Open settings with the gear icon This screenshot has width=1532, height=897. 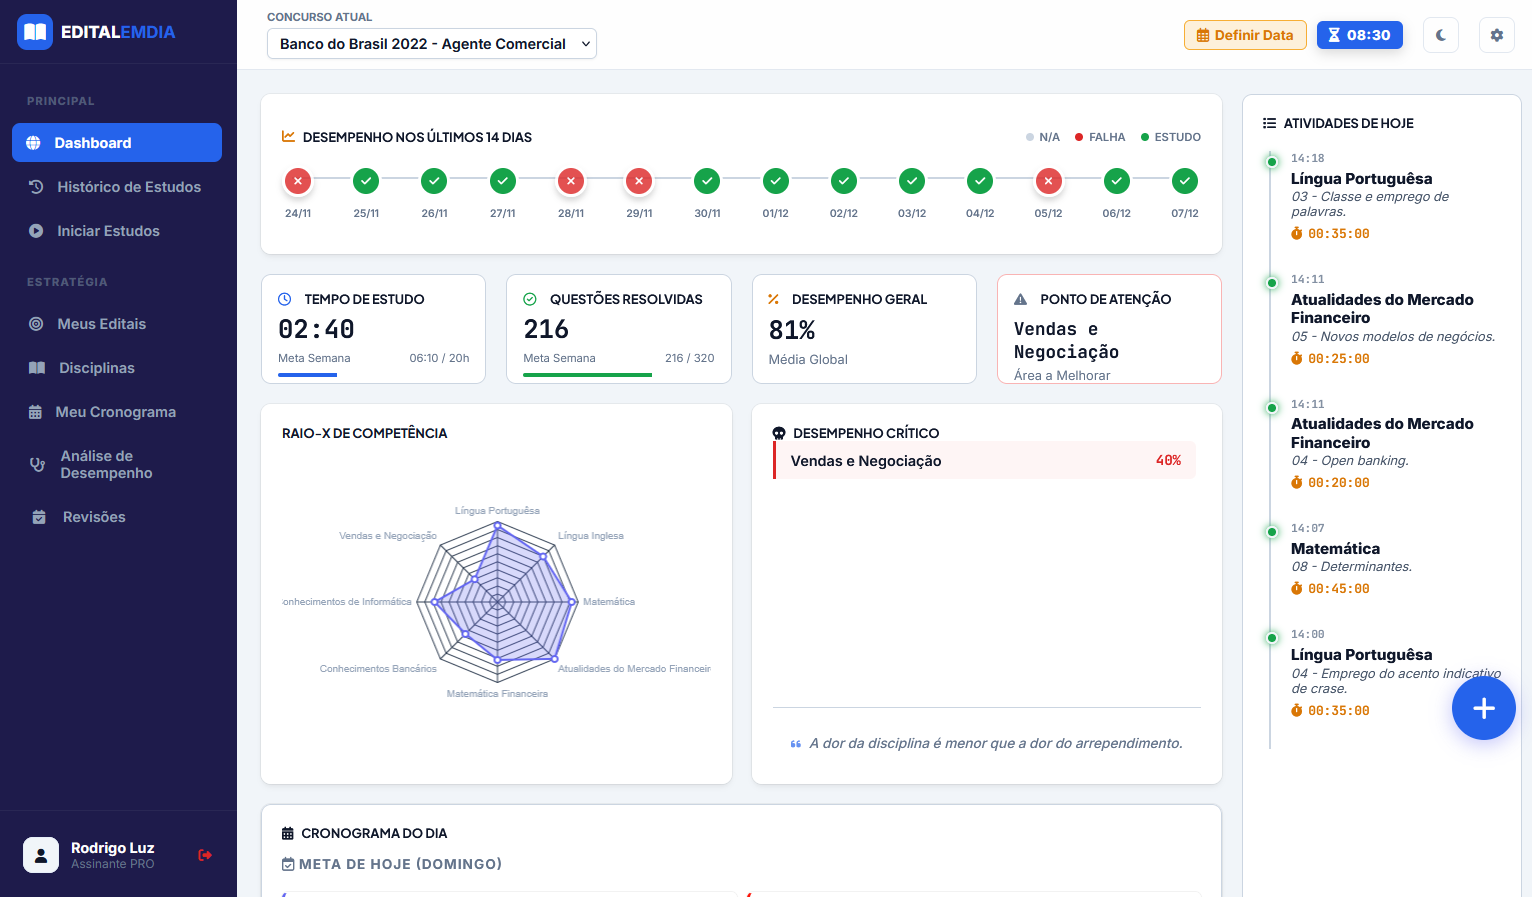click(1497, 35)
